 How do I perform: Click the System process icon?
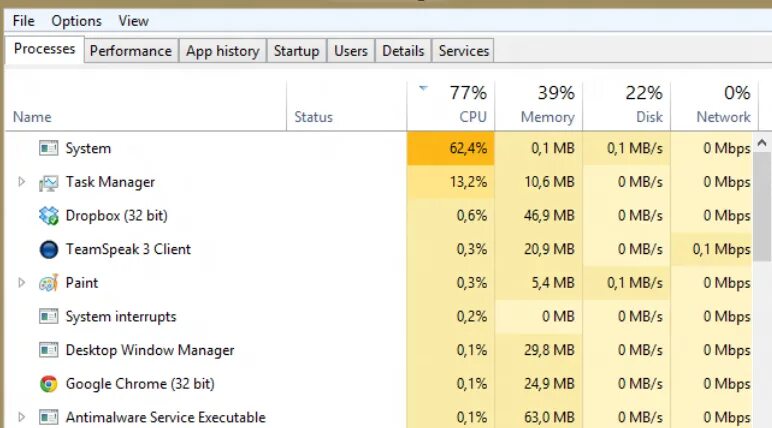coord(48,148)
